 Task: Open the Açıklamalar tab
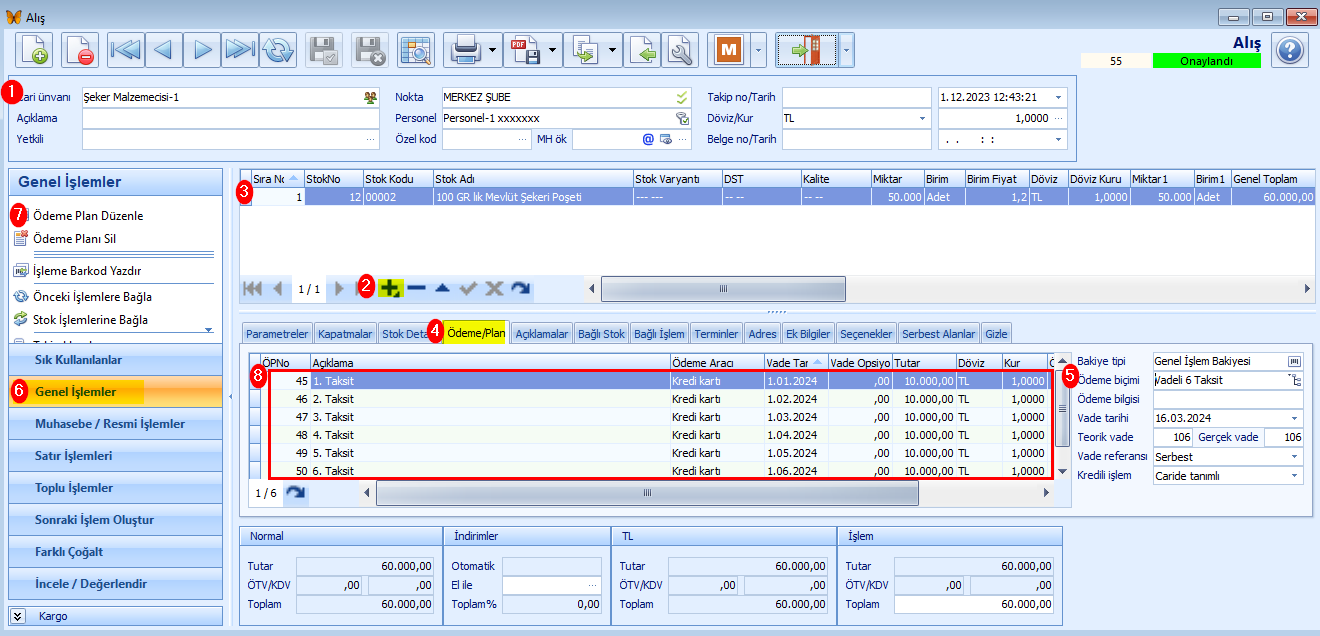[541, 334]
